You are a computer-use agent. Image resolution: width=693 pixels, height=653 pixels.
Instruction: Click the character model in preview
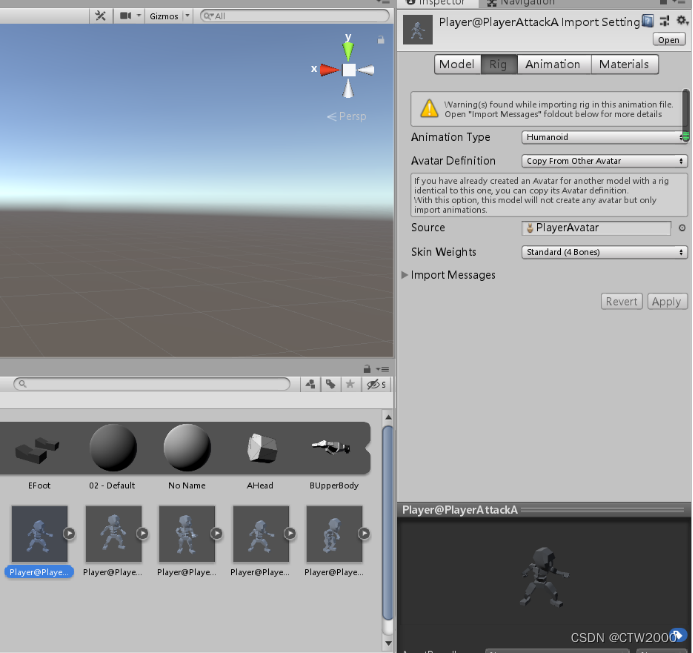point(544,577)
